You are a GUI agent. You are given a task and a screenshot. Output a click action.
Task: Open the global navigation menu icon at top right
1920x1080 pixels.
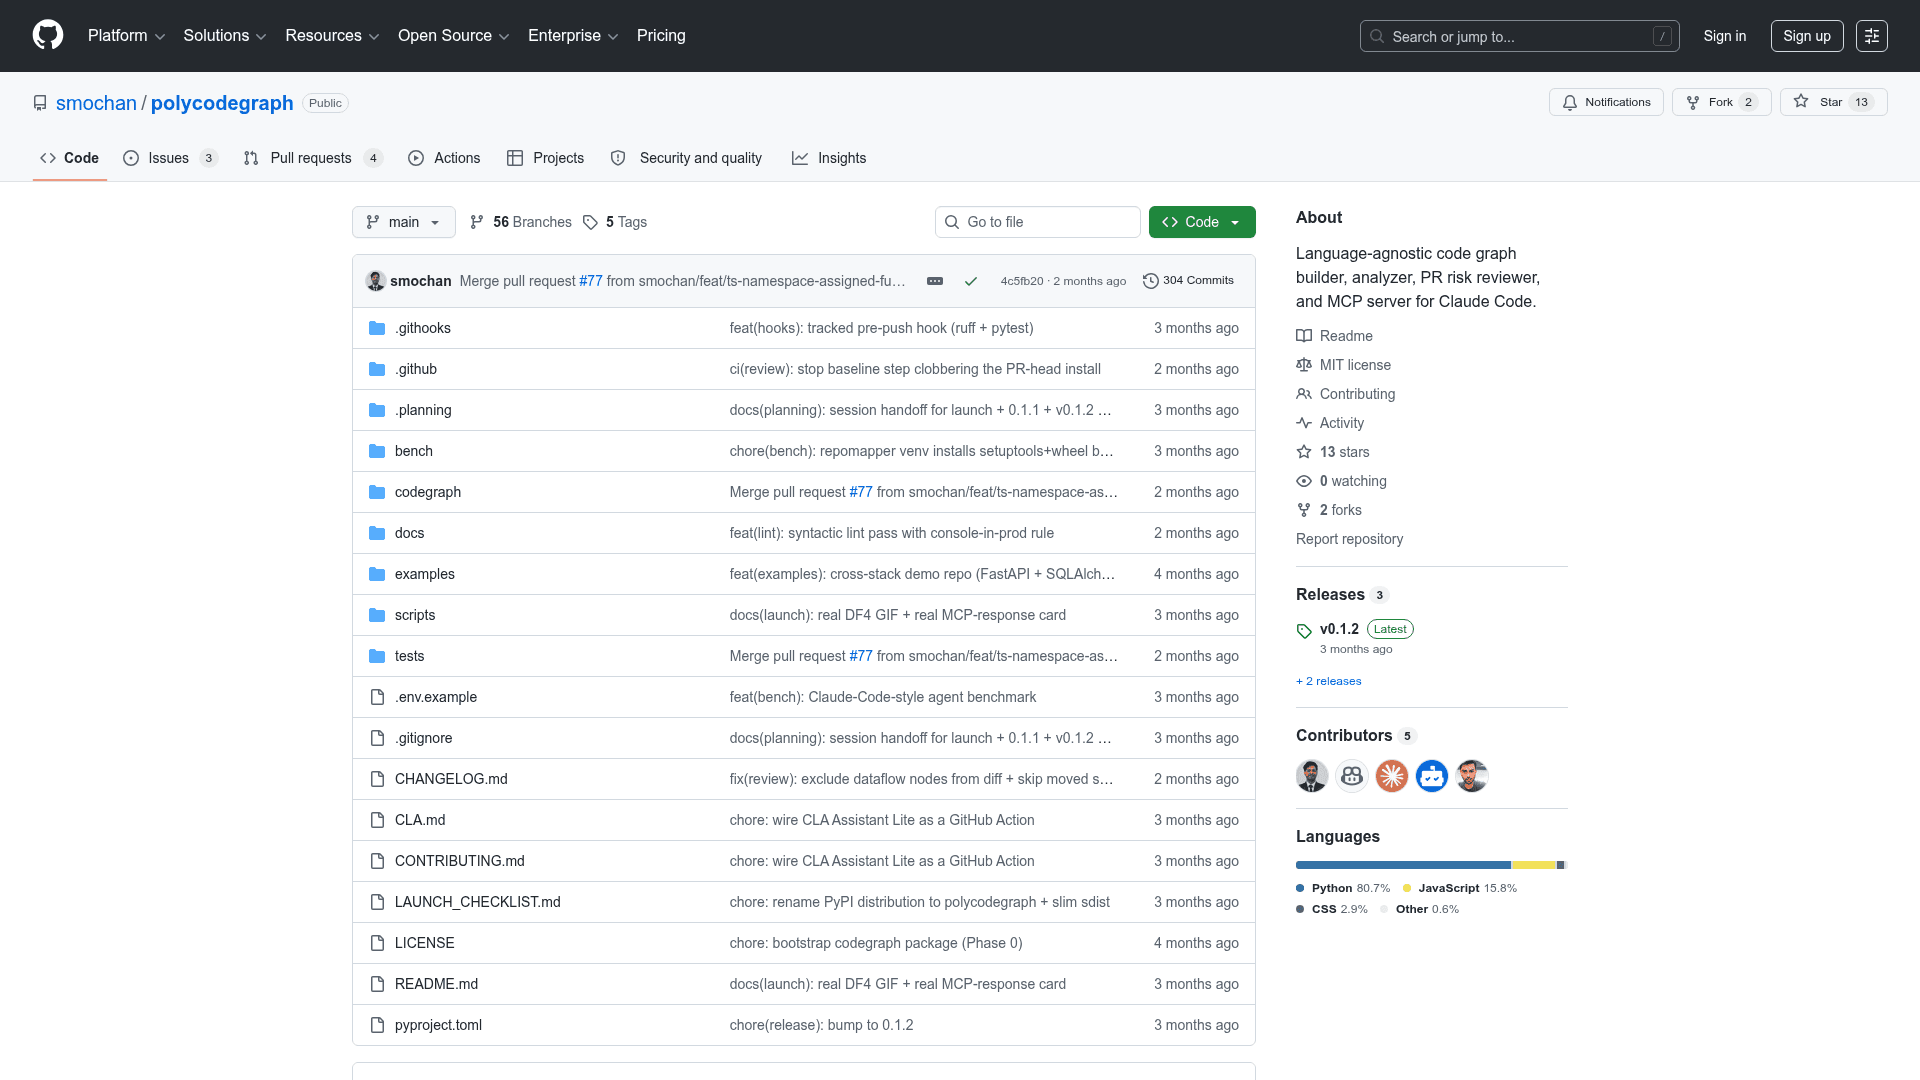(1872, 36)
